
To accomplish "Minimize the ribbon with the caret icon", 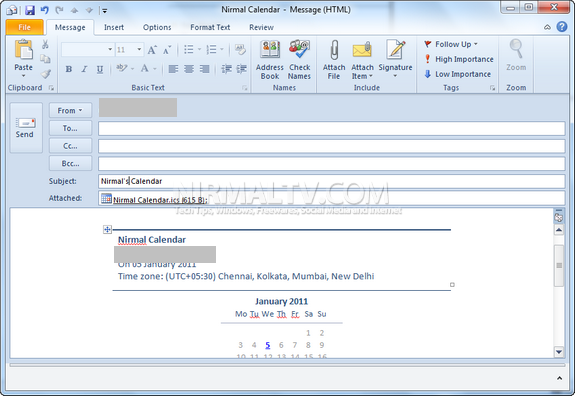I will pyautogui.click(x=547, y=27).
